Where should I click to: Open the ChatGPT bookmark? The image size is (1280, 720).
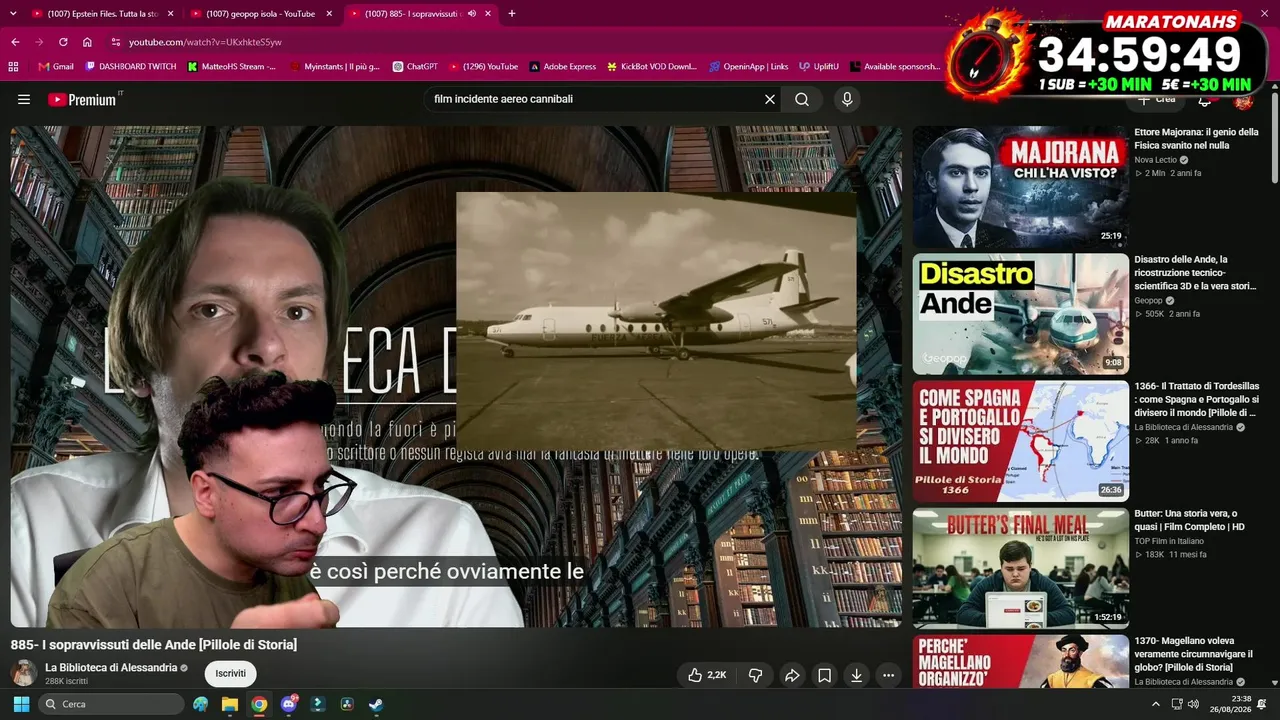[415, 67]
